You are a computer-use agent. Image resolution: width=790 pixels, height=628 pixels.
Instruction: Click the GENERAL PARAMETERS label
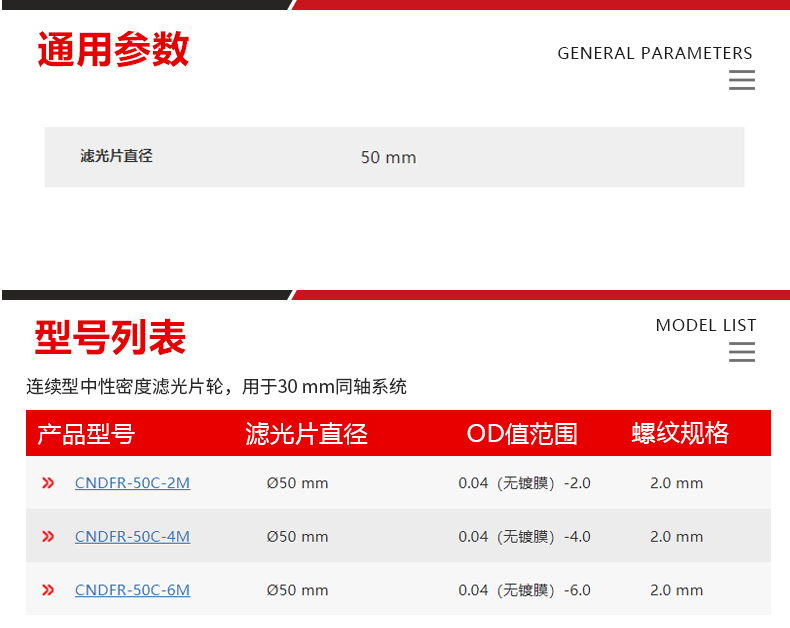coord(654,53)
